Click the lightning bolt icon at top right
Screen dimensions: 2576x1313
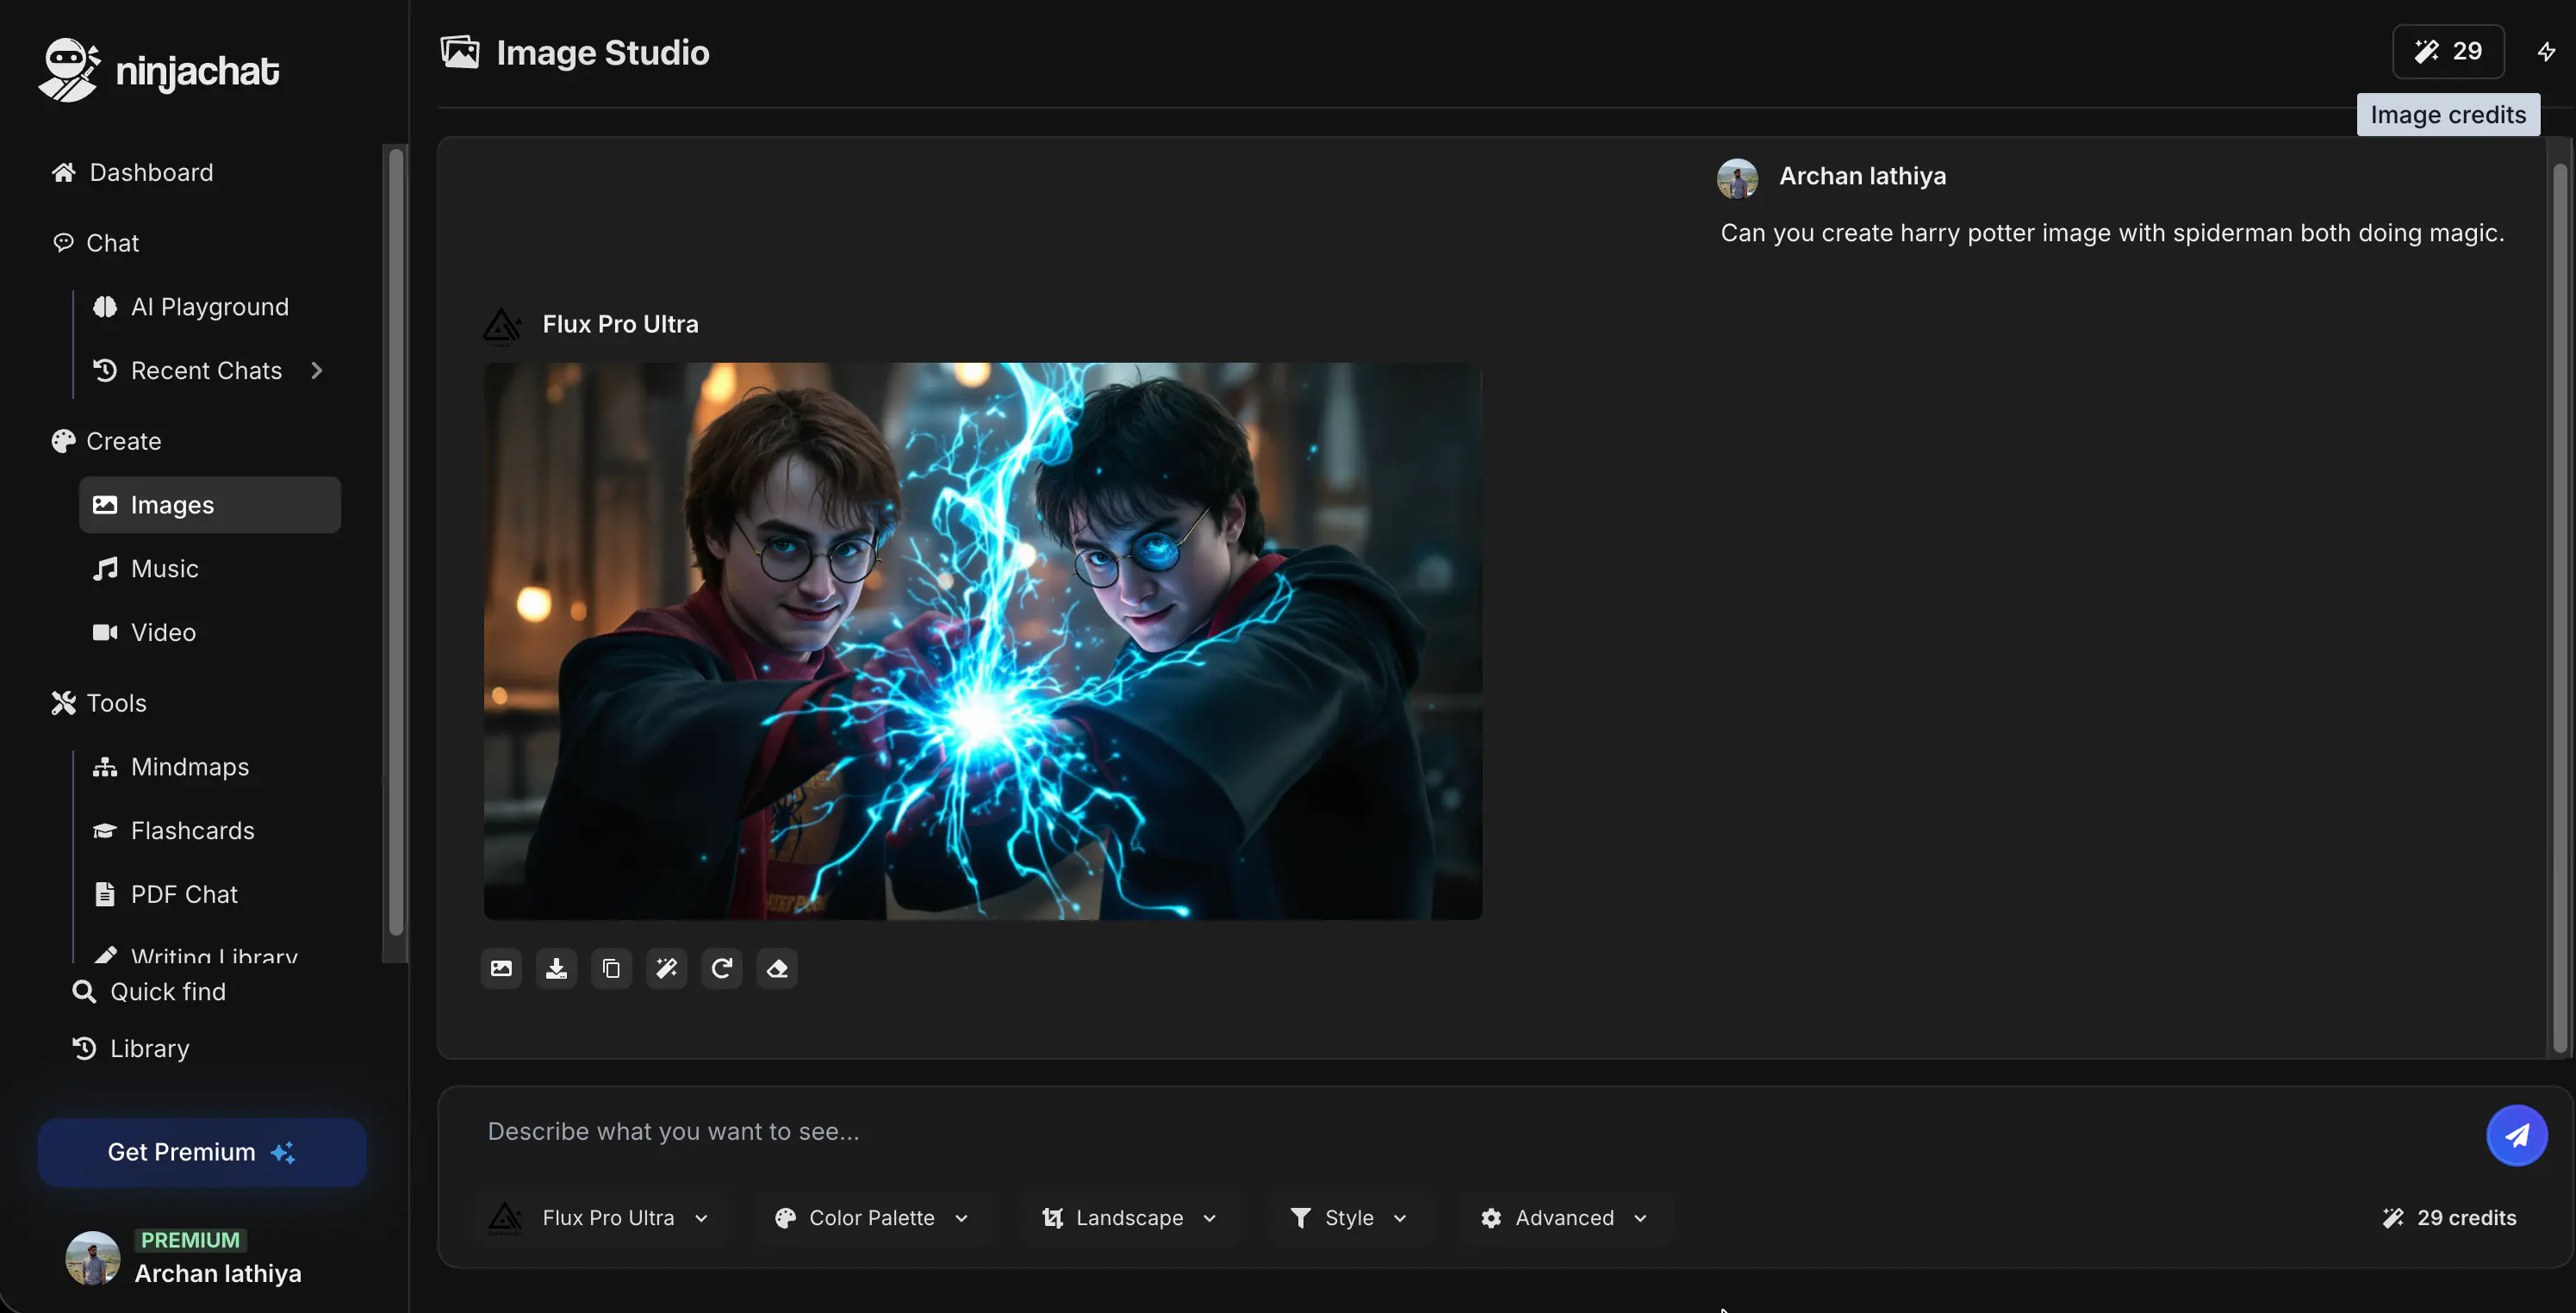pyautogui.click(x=2546, y=52)
